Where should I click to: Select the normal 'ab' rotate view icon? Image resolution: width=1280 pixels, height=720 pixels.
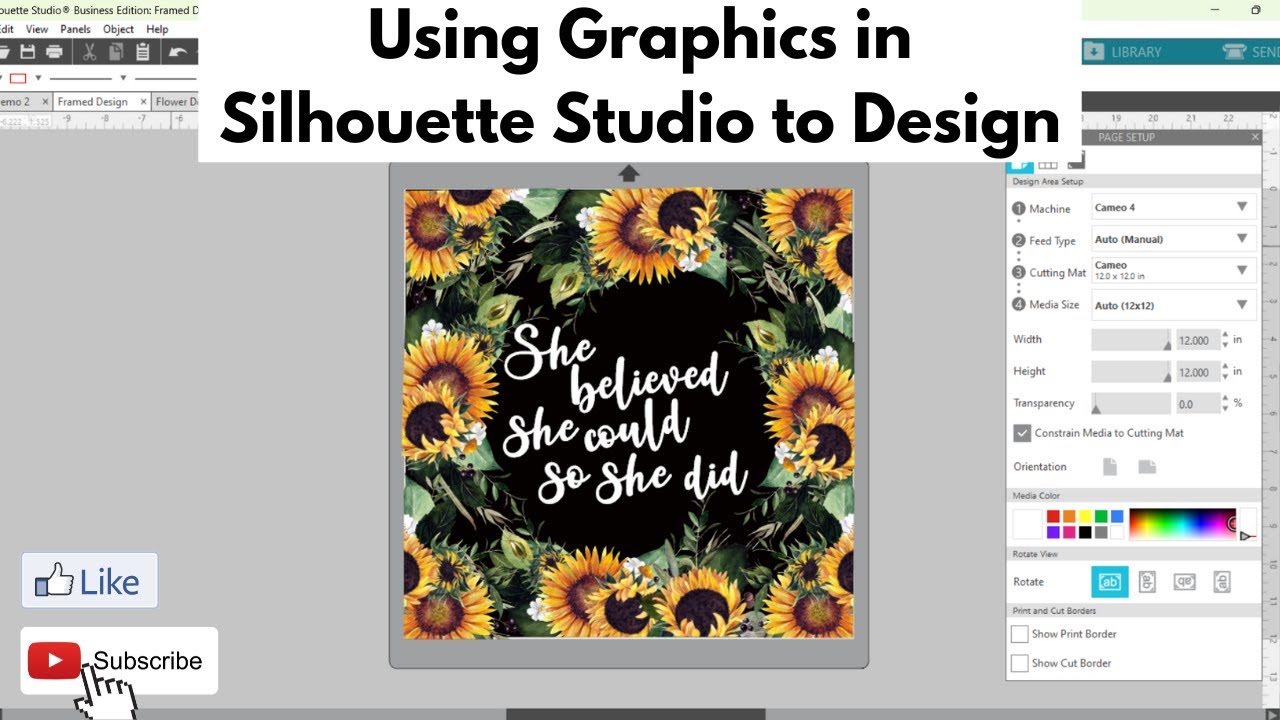pyautogui.click(x=1110, y=581)
